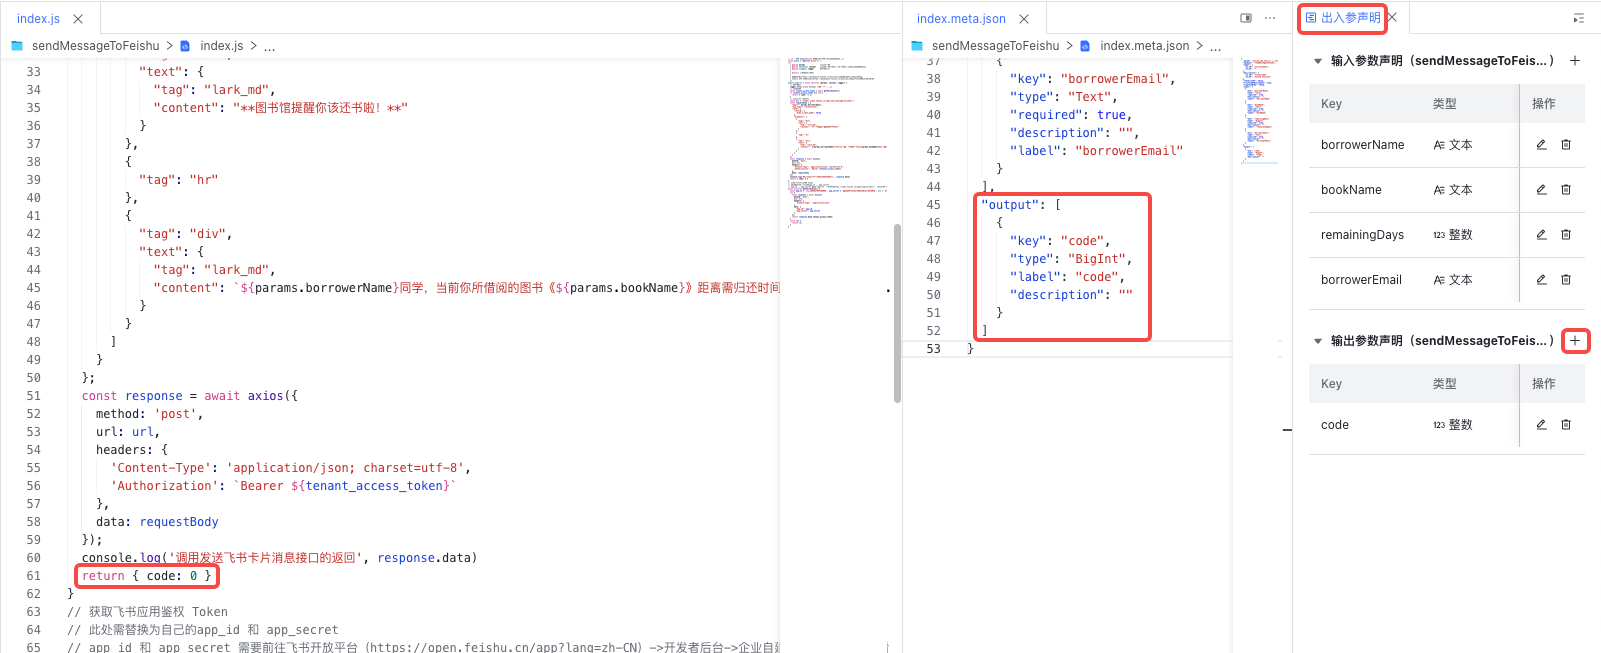Image resolution: width=1601 pixels, height=653 pixels.
Task: Add a new output parameter with the plus icon
Action: pos(1575,341)
